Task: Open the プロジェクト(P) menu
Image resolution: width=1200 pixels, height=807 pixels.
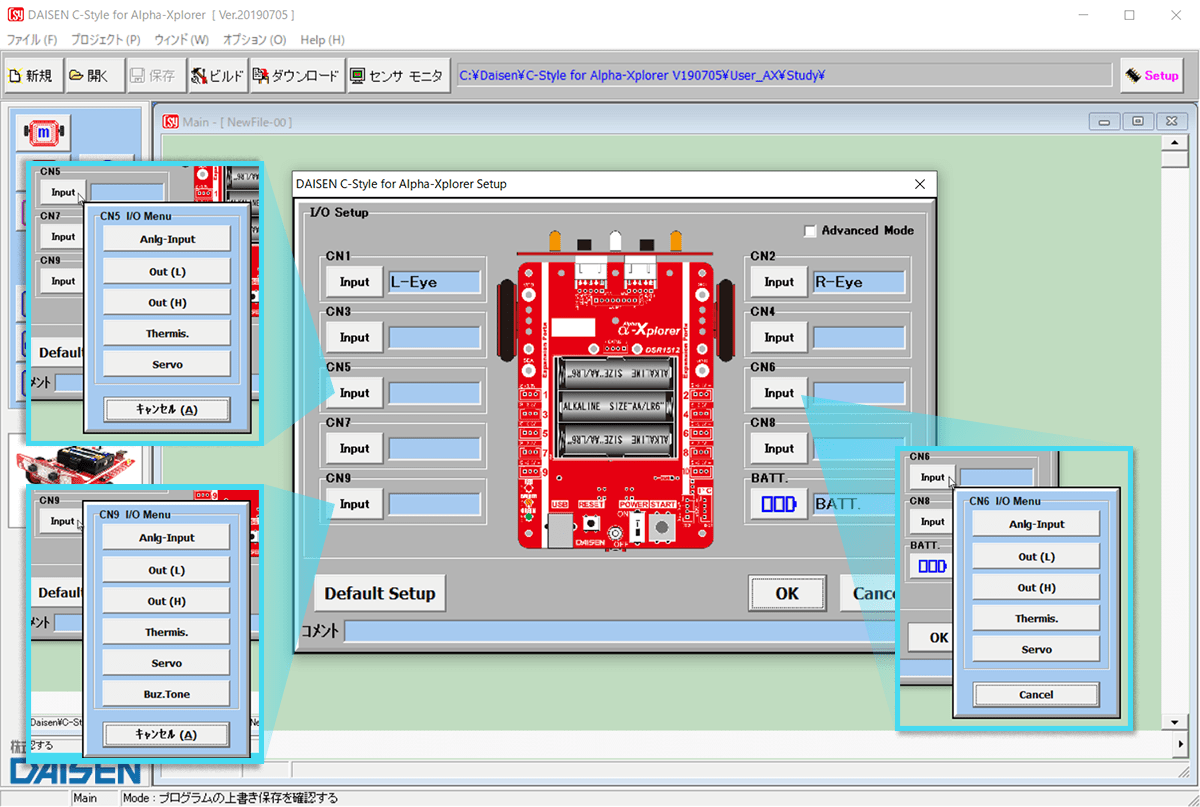Action: click(x=105, y=40)
